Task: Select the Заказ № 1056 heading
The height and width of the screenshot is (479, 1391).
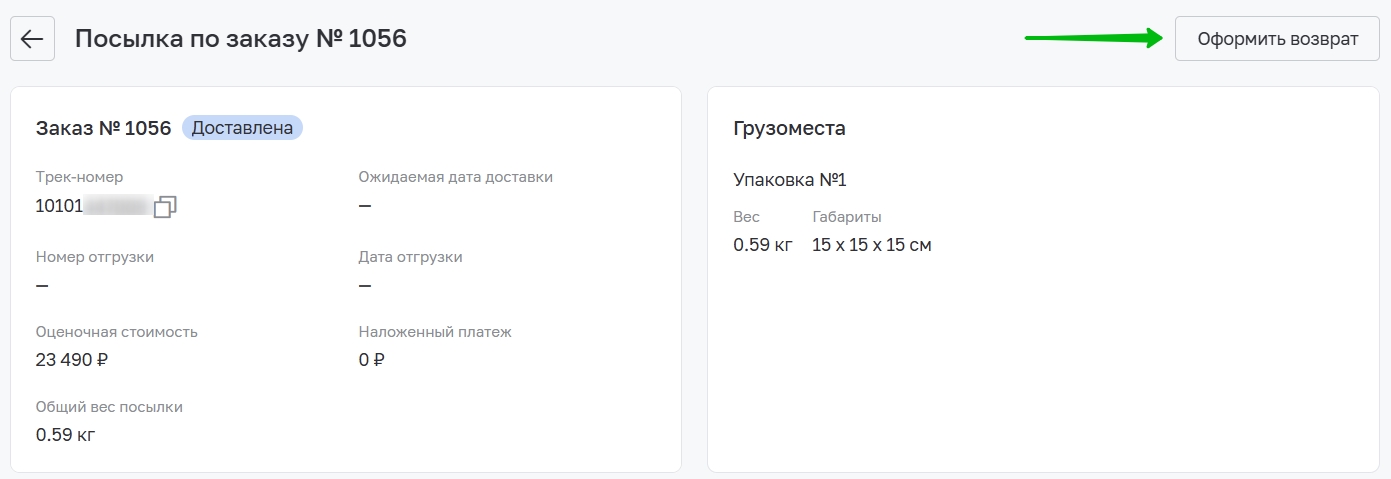Action: tap(103, 128)
